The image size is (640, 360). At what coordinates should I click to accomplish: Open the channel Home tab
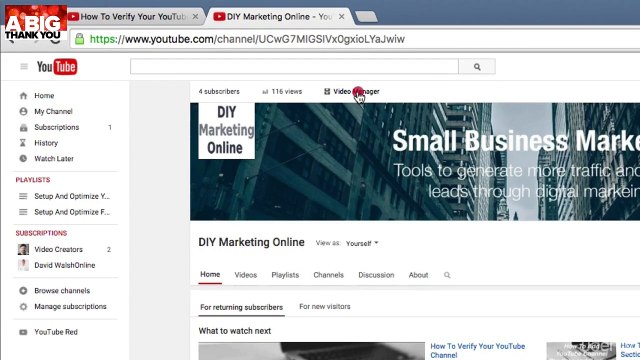point(210,275)
